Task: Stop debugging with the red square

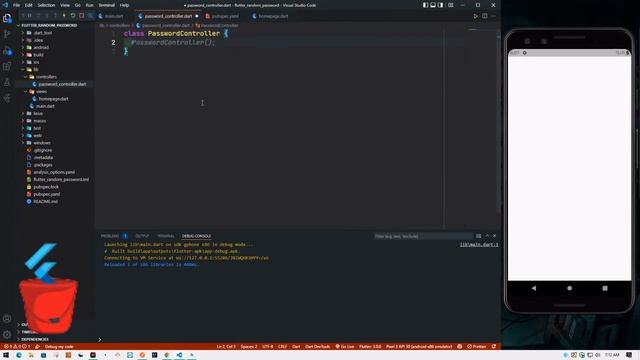Action: coord(82,16)
